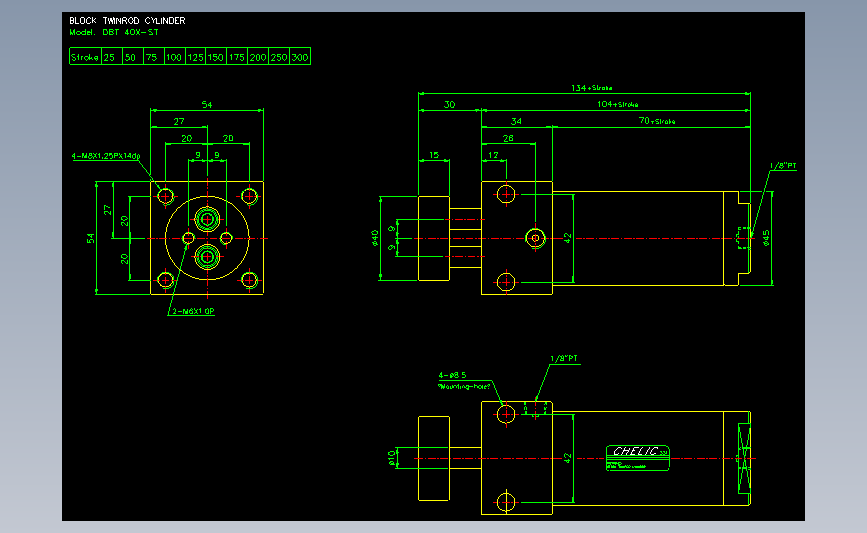Click the 'BLOCK TWINROD CYLINDER' title text
The height and width of the screenshot is (533, 867).
[x=127, y=20]
